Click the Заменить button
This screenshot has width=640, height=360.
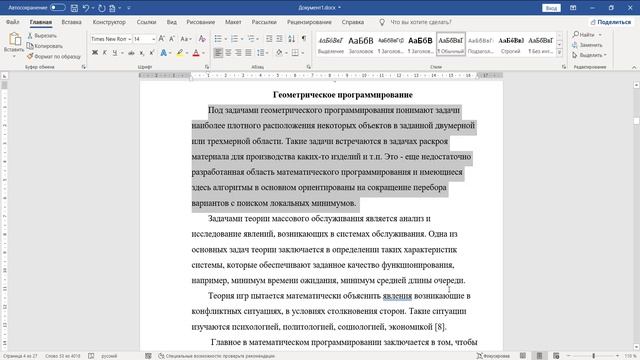[x=587, y=45]
